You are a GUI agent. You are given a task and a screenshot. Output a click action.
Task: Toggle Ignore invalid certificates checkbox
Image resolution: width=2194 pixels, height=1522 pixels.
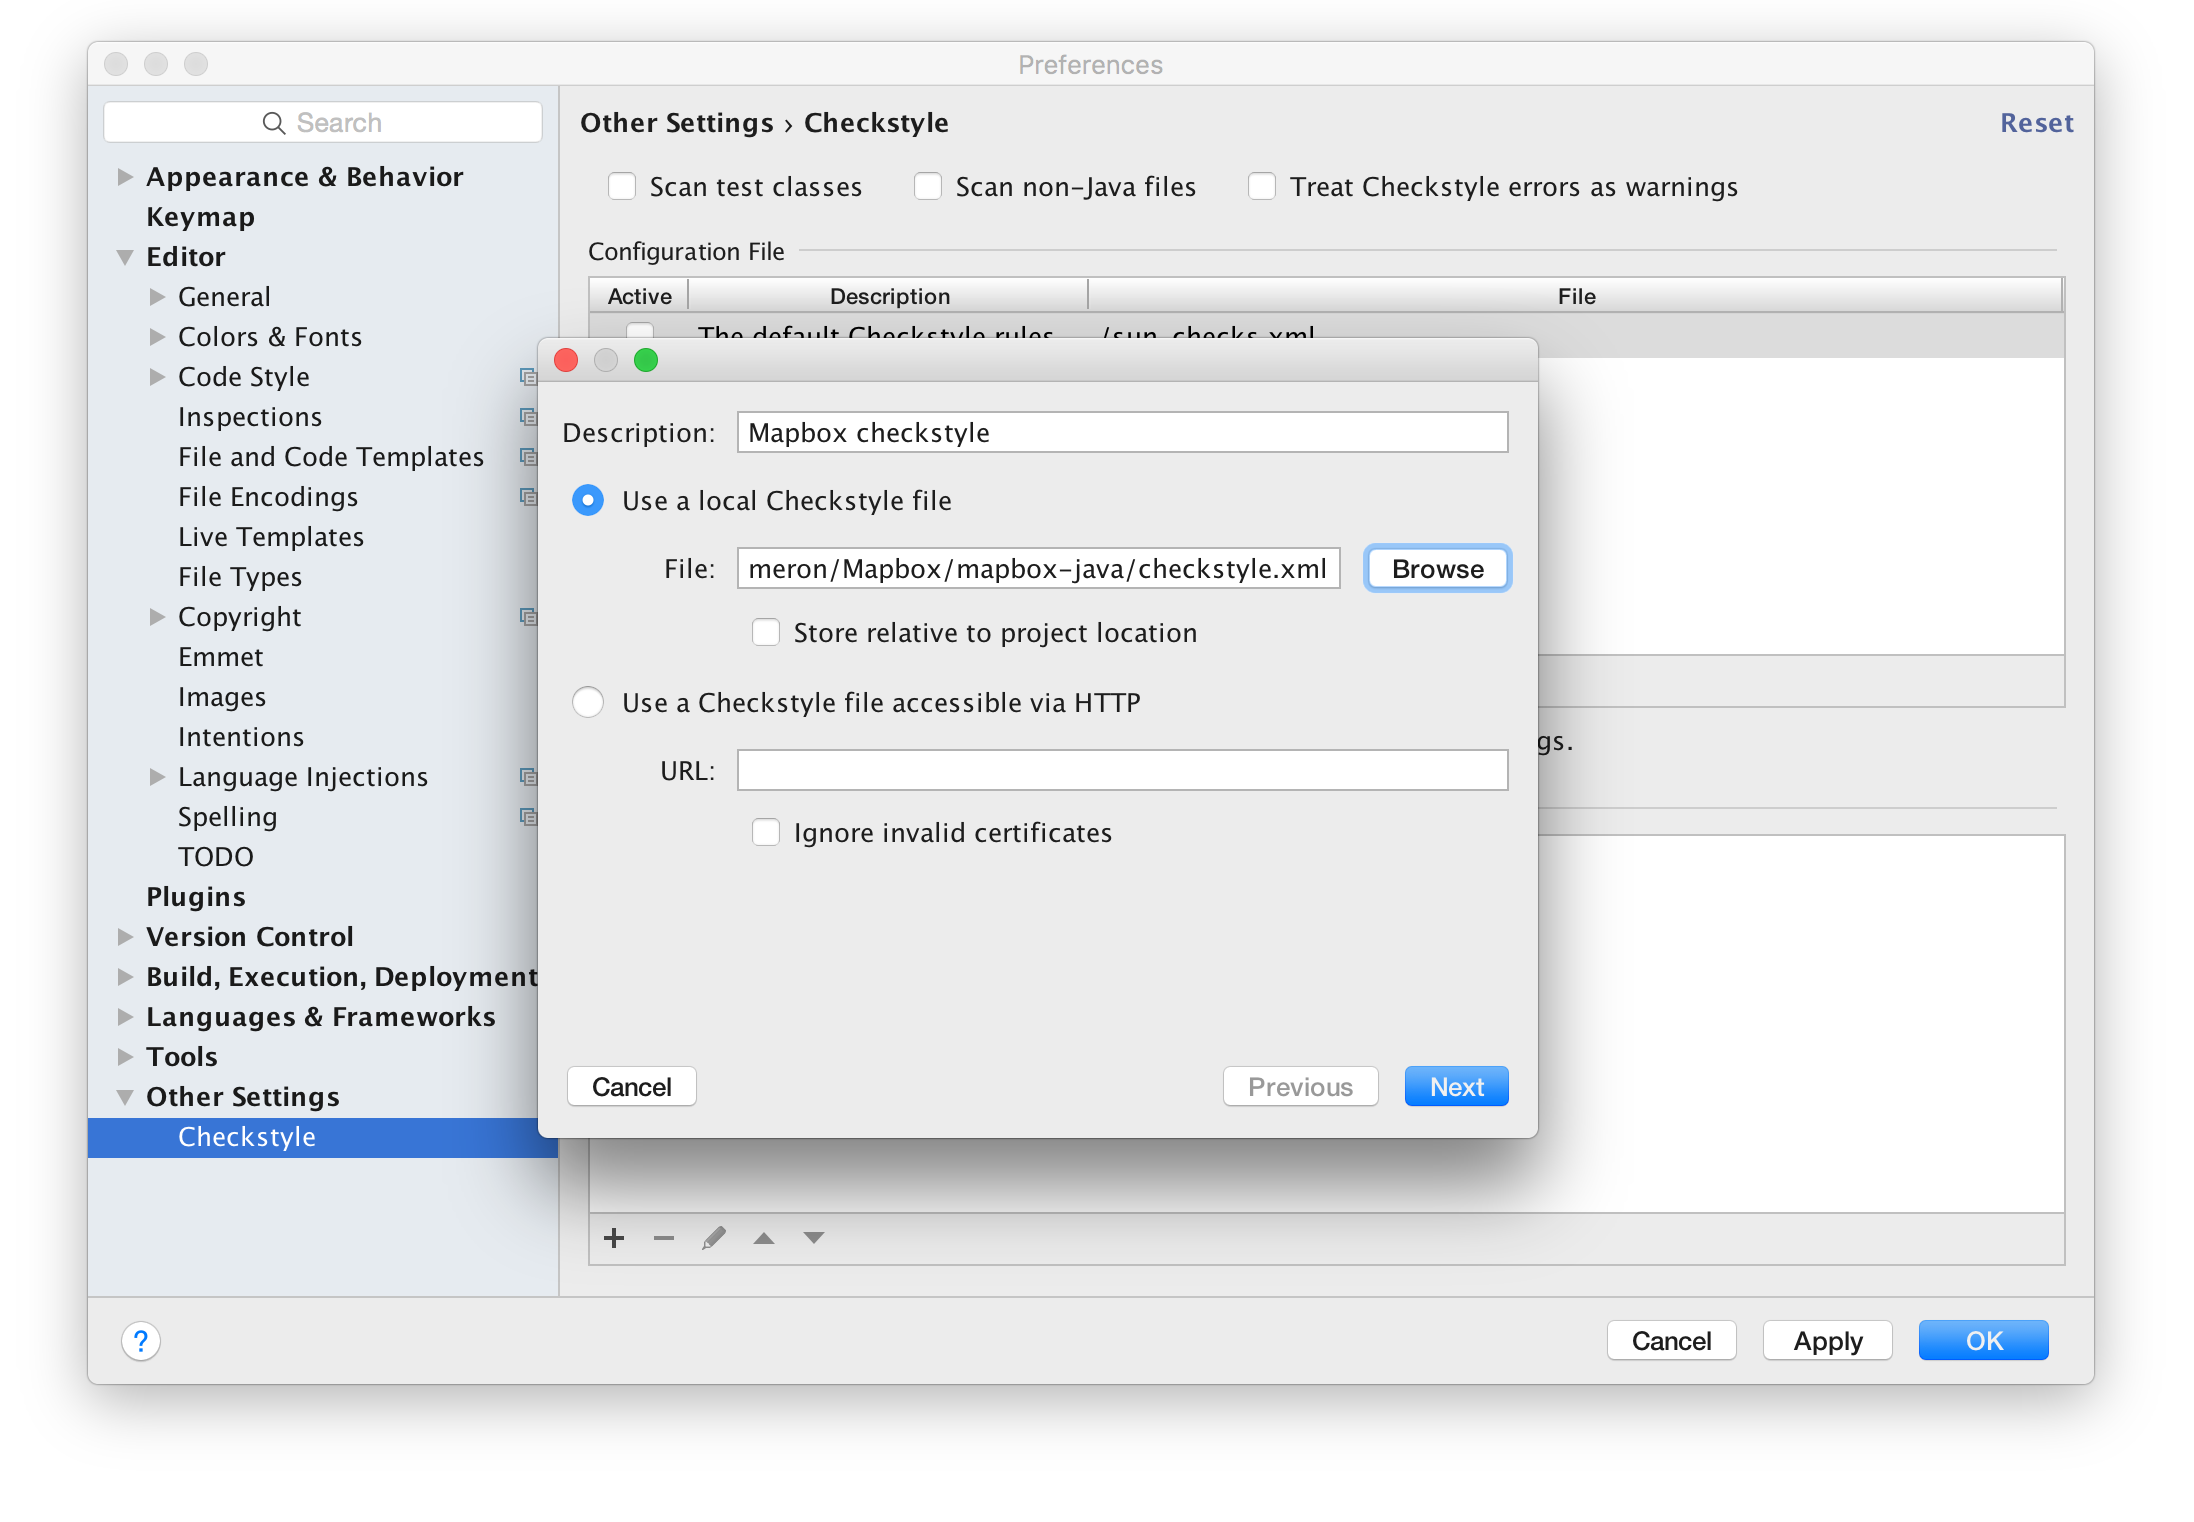766,833
